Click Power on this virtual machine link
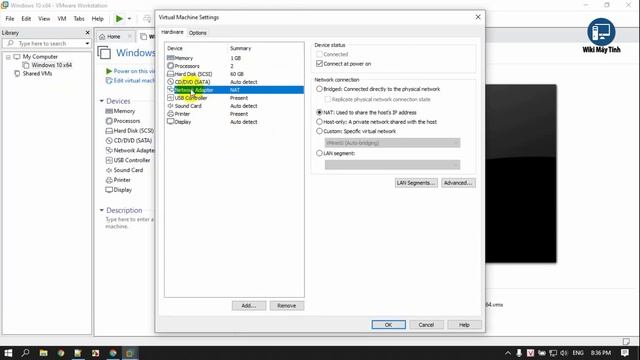The width and height of the screenshot is (640, 360). click(x=131, y=71)
